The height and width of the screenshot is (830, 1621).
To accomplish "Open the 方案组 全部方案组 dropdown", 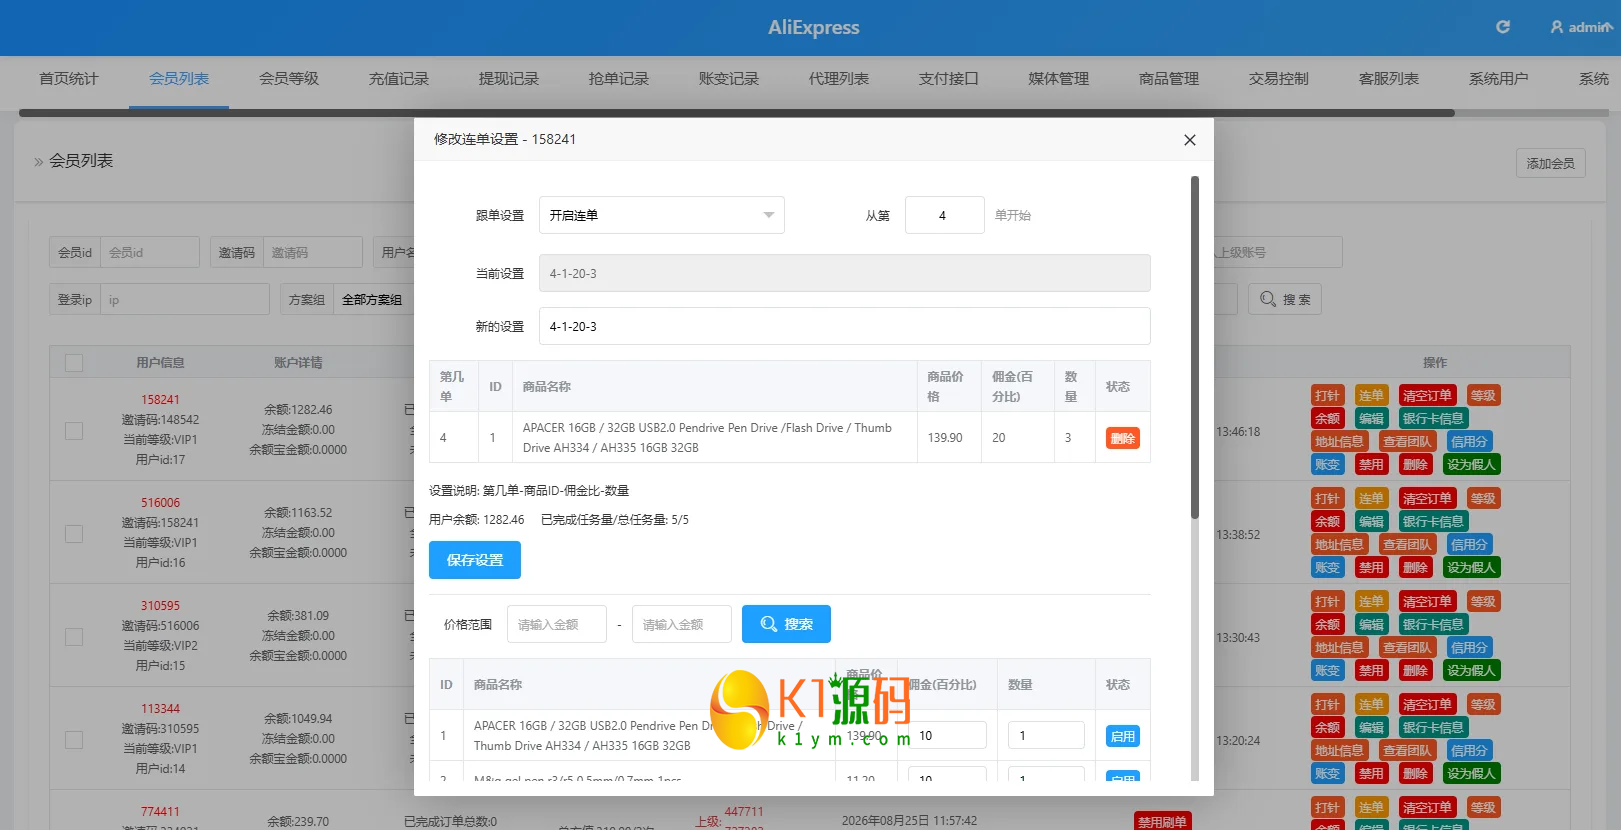I will click(x=375, y=300).
